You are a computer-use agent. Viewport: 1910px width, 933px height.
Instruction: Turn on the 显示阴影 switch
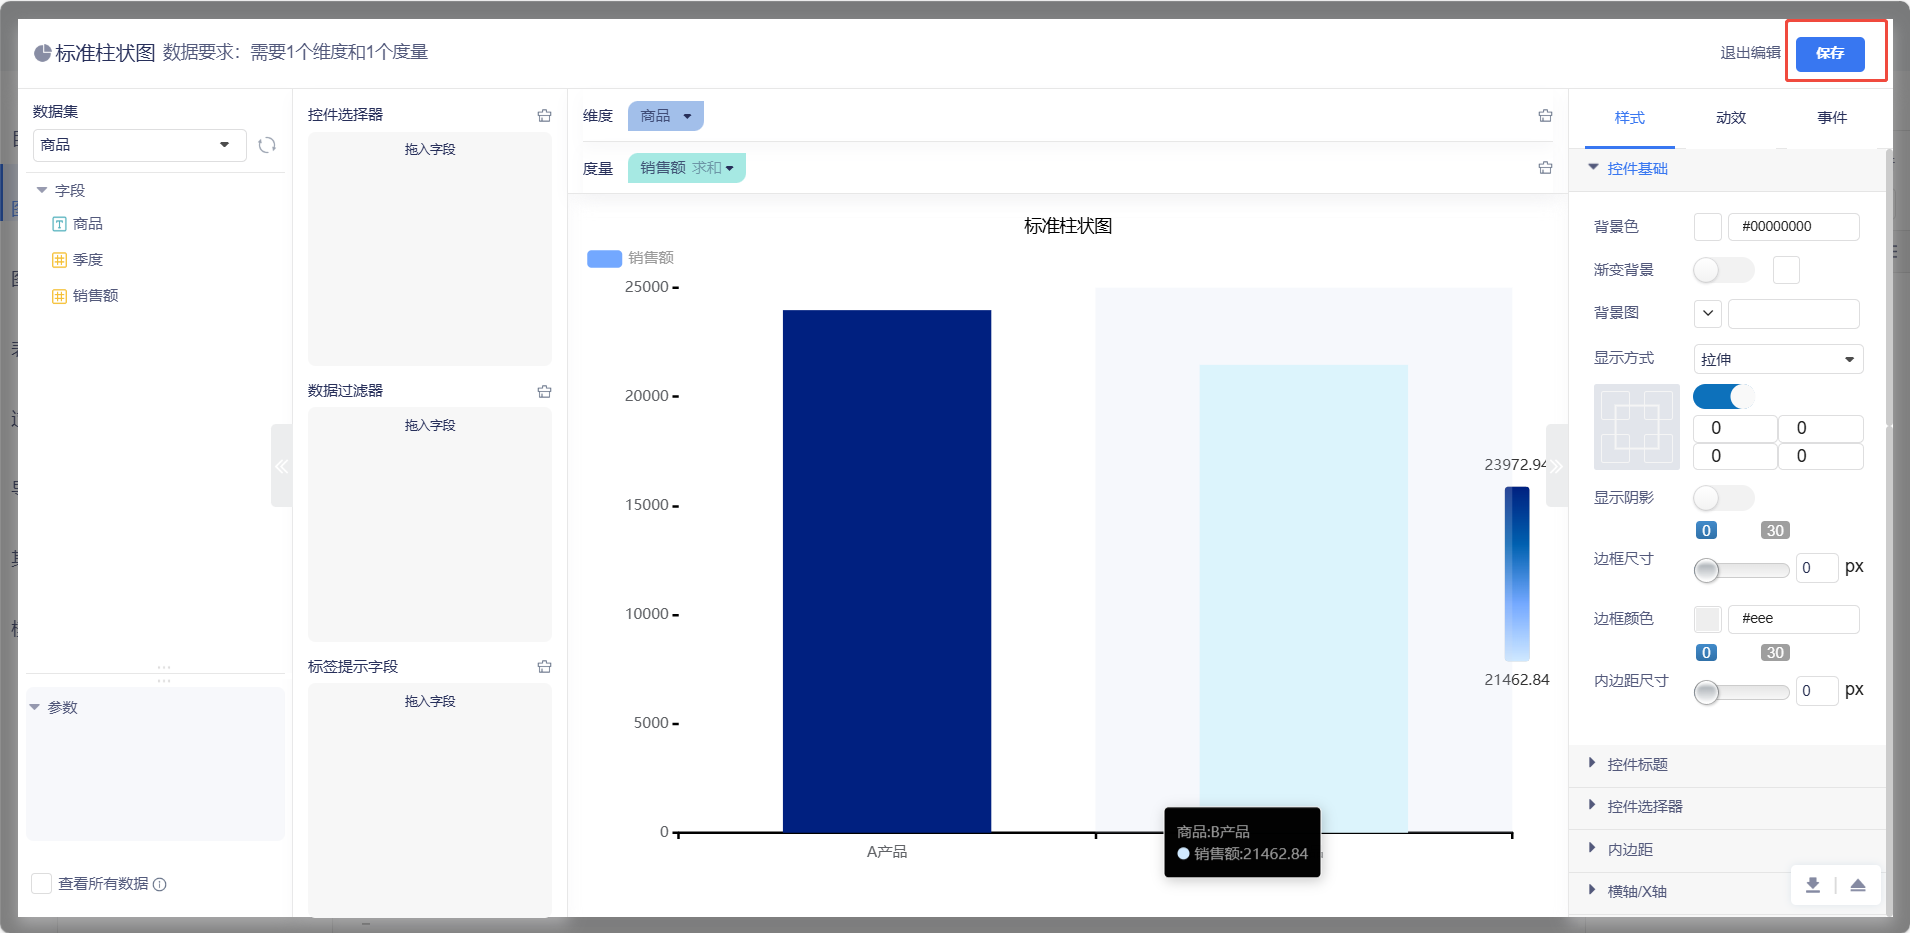click(1722, 498)
